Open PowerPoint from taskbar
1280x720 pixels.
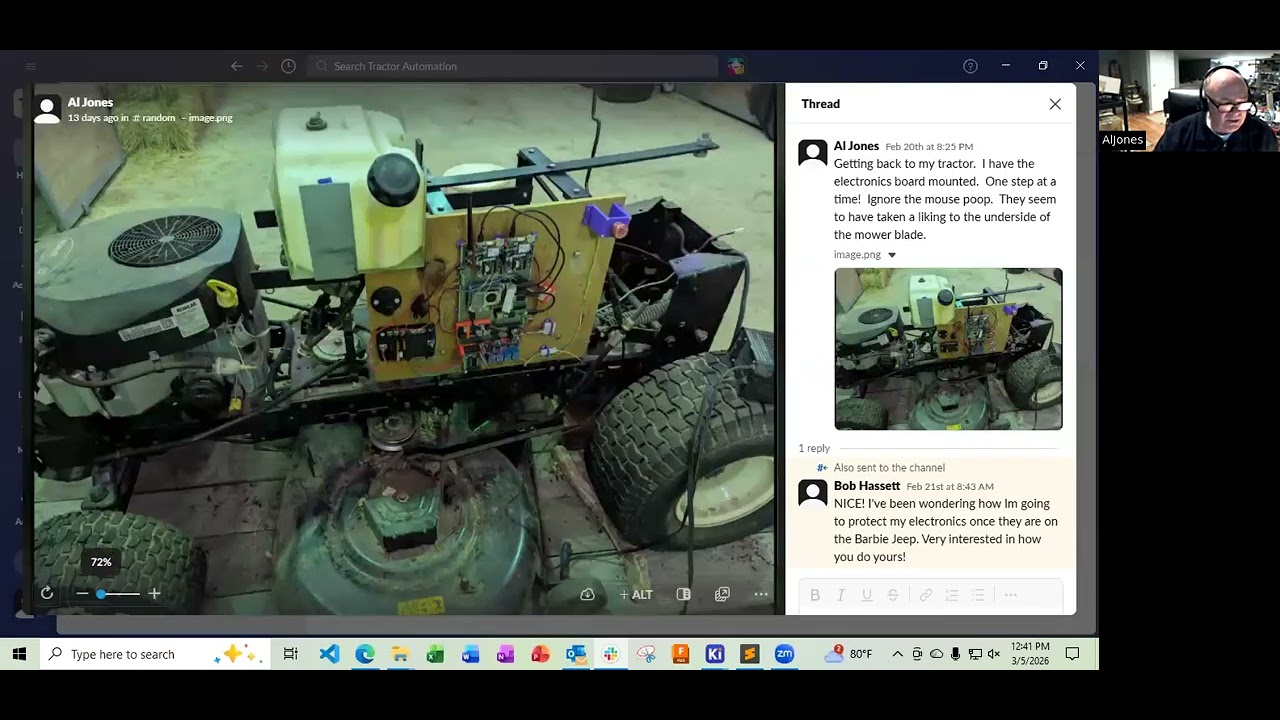point(540,654)
